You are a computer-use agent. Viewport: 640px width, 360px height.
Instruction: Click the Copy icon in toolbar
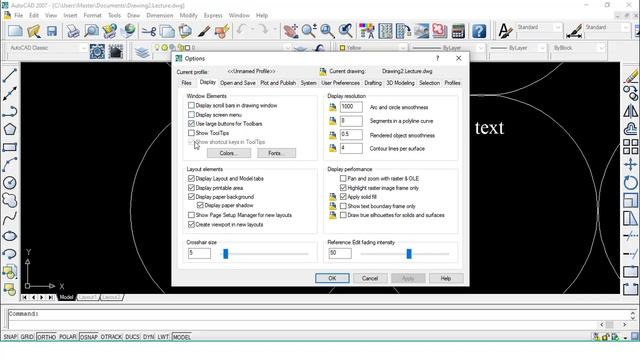pos(167,31)
